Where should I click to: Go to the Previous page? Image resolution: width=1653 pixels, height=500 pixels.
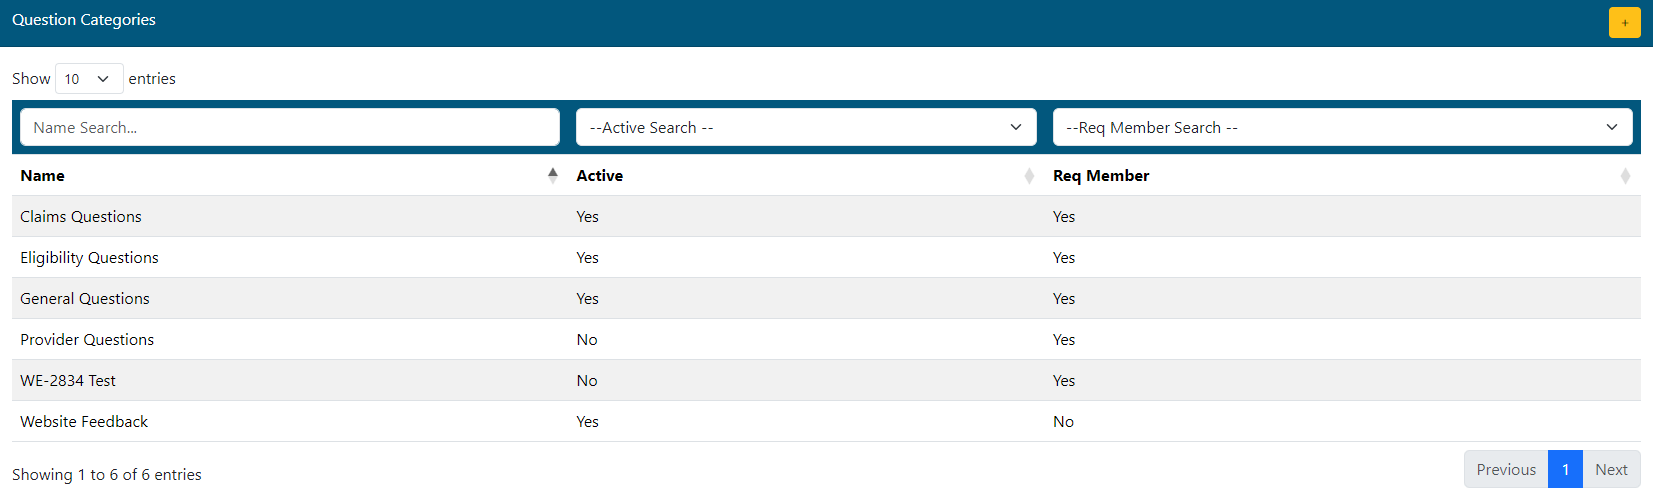[x=1505, y=470]
